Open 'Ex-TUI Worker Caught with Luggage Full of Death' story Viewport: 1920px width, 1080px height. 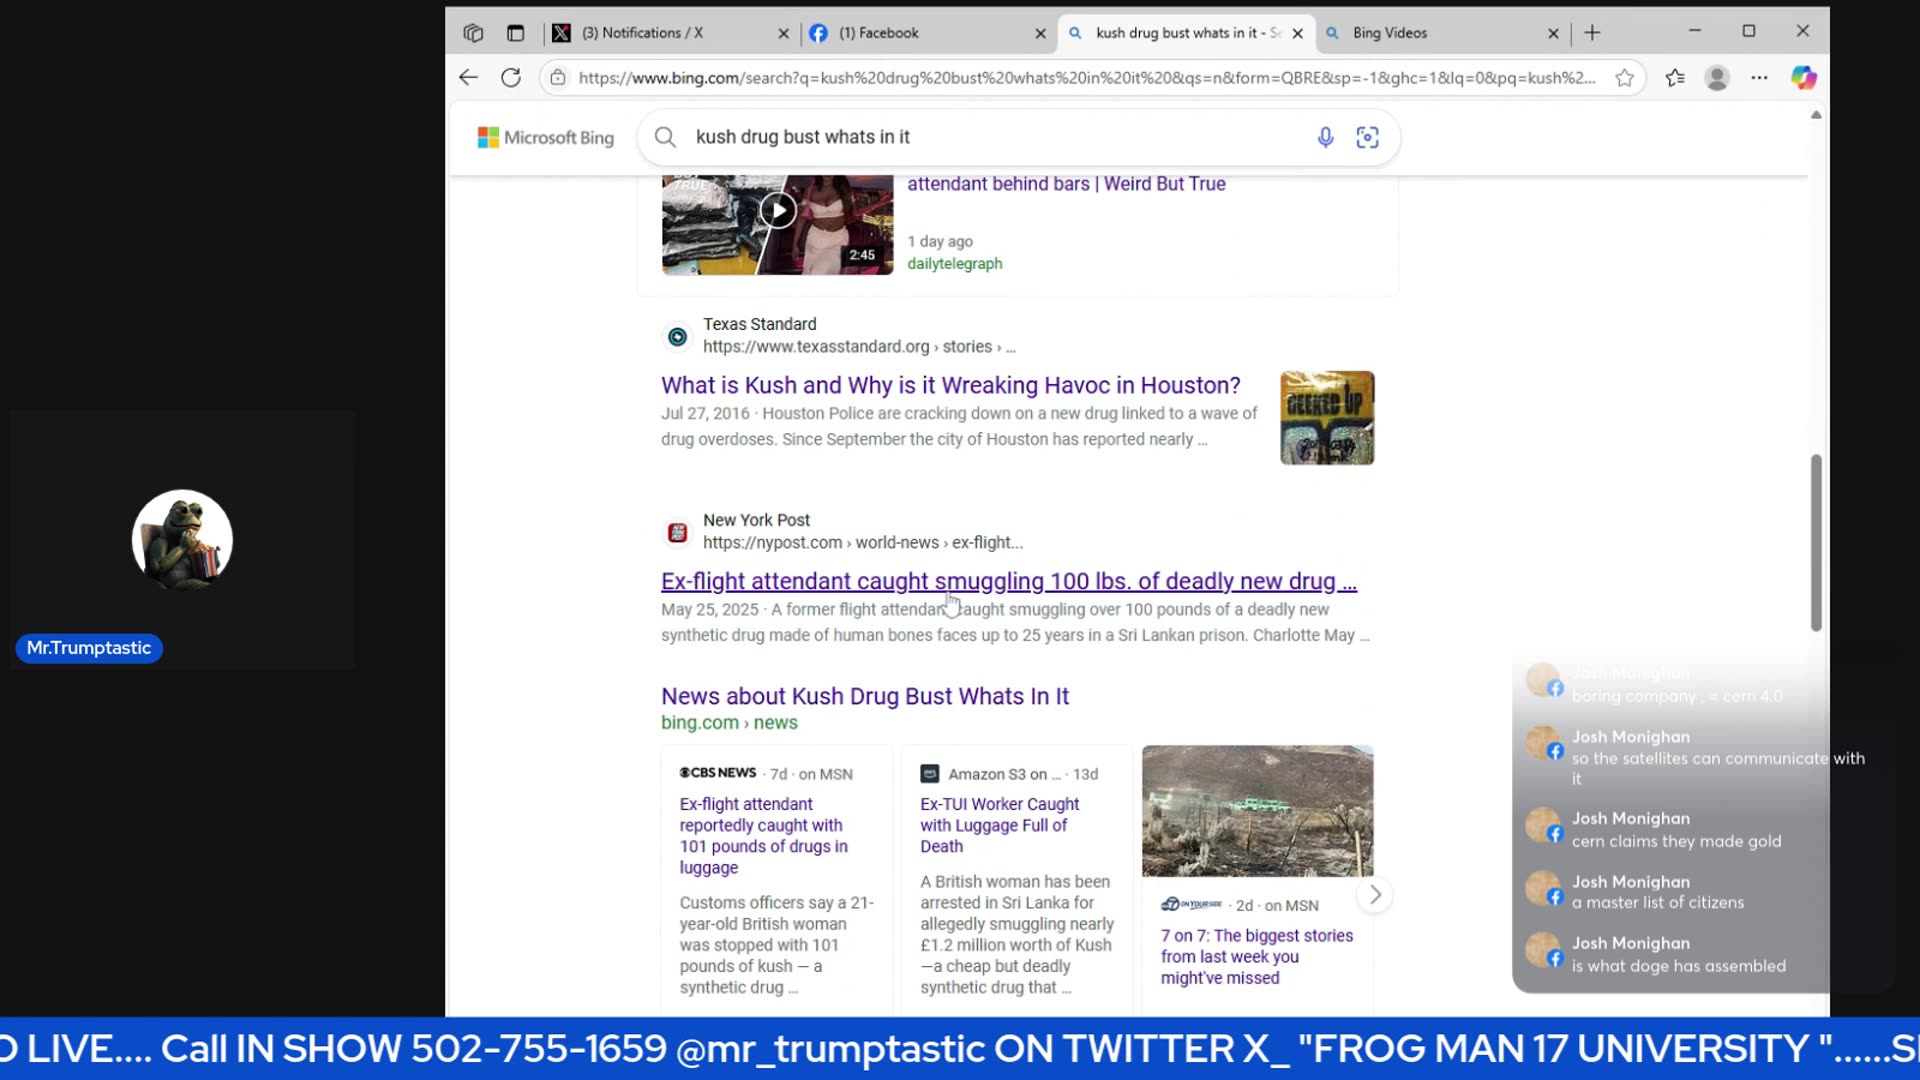coord(1000,825)
